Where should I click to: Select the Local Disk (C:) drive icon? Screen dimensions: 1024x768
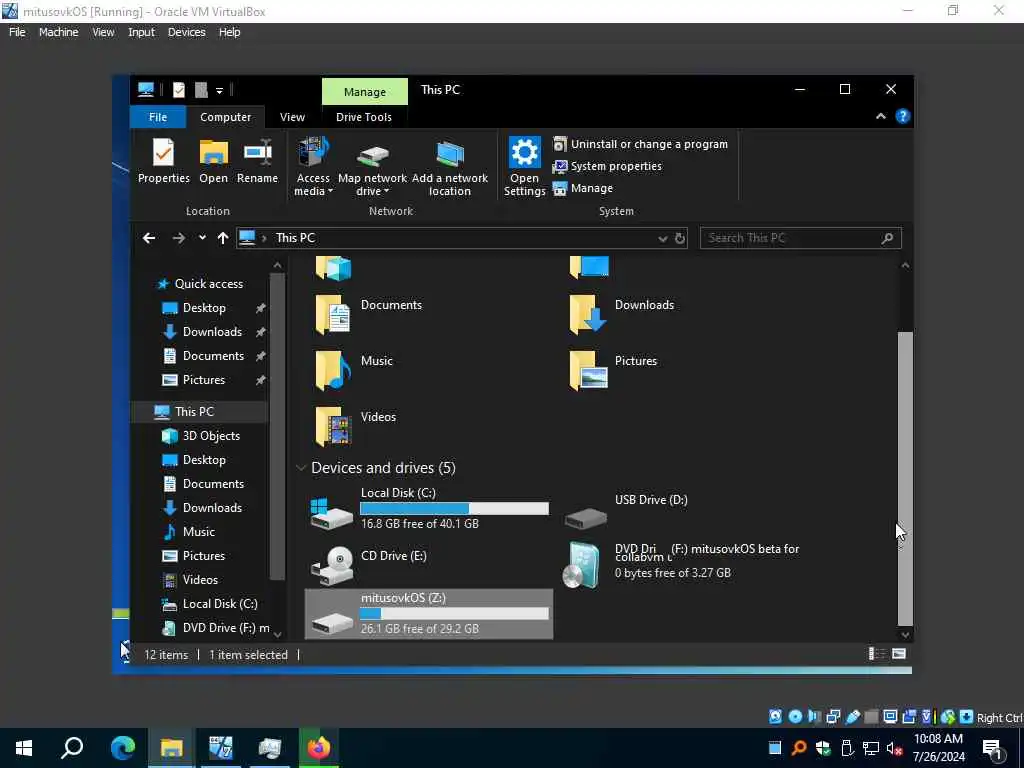coord(332,513)
